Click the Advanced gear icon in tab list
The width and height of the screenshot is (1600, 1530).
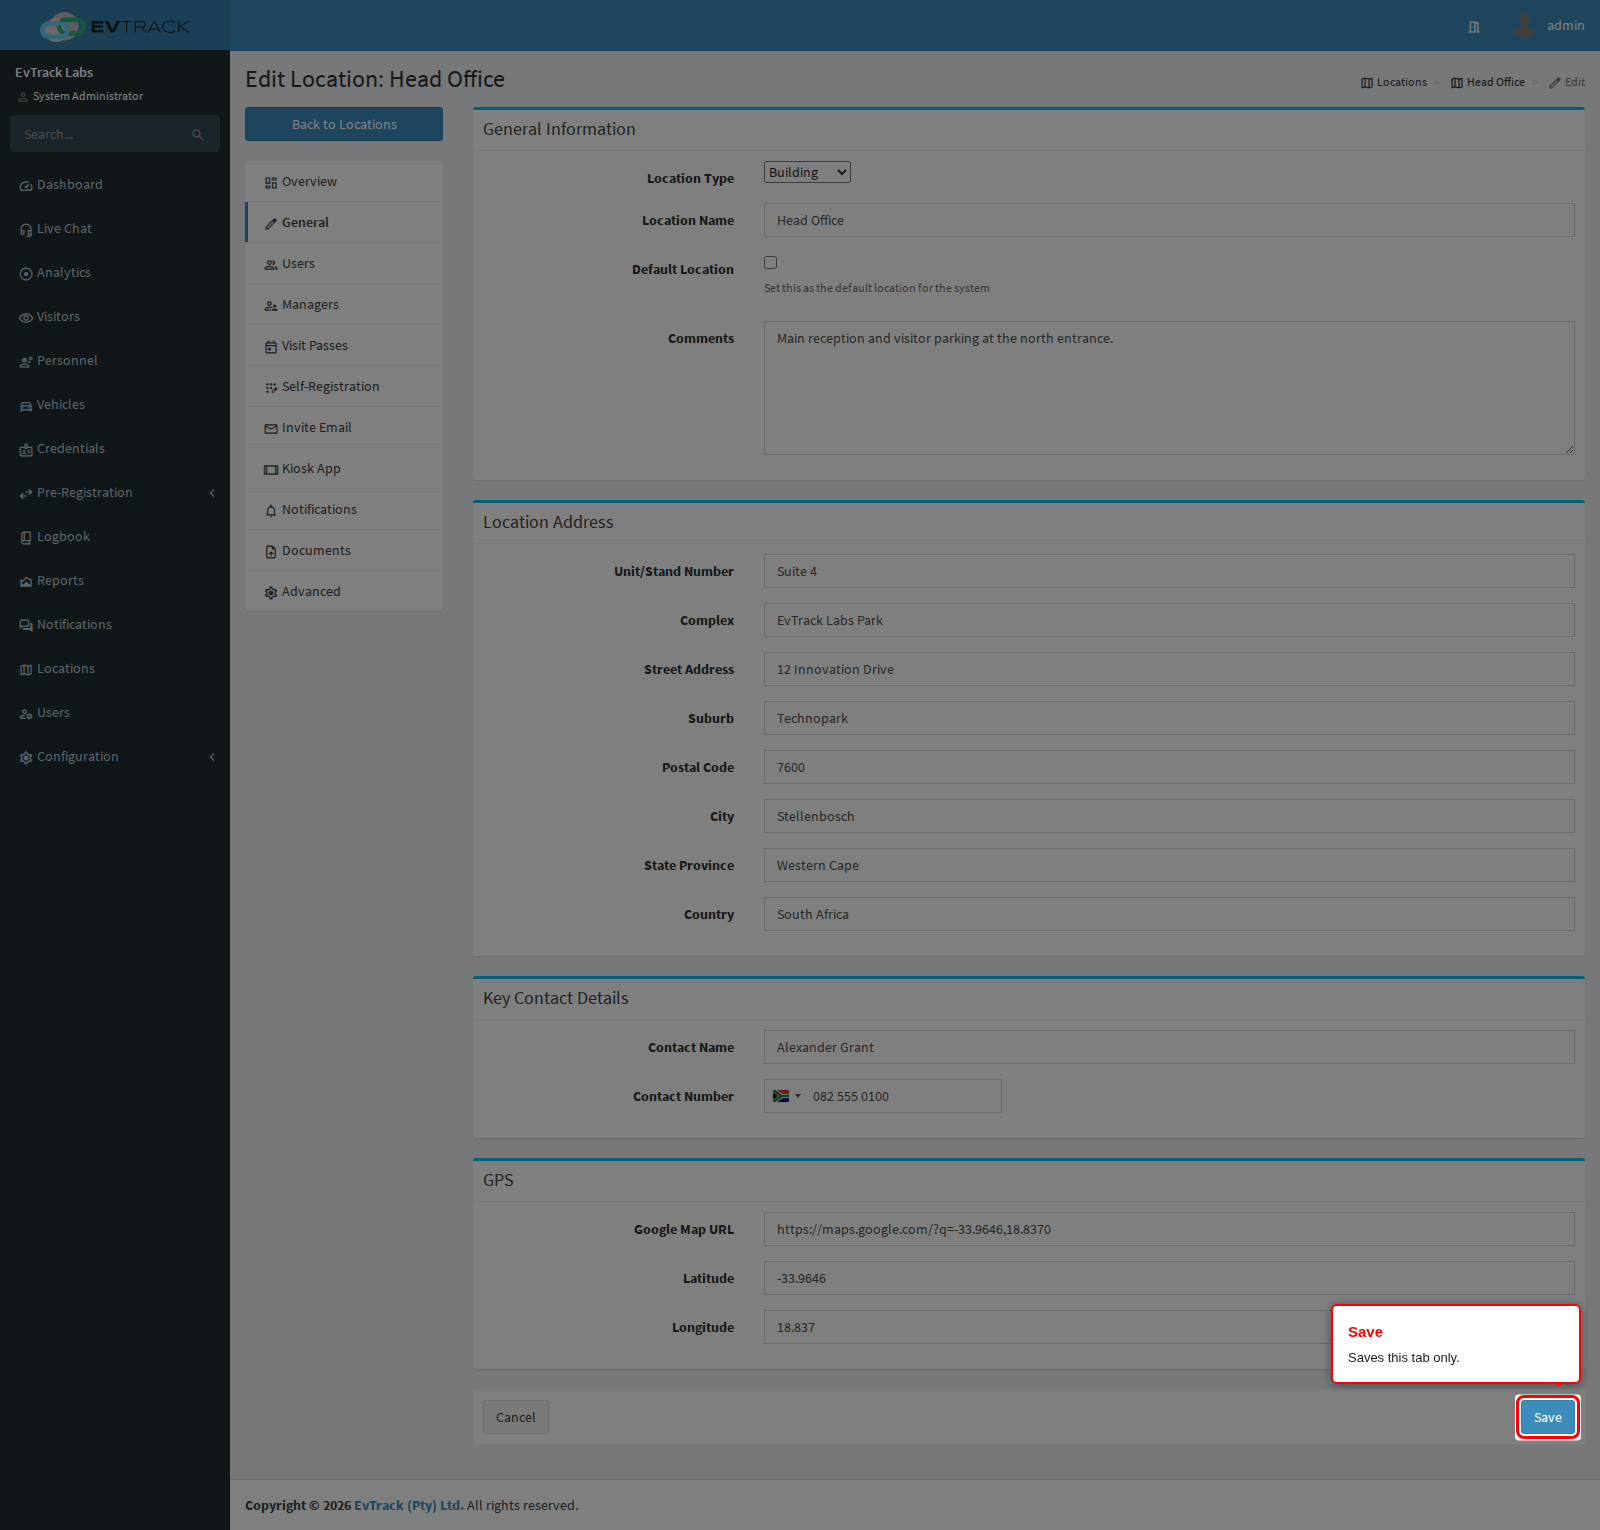[x=271, y=593]
